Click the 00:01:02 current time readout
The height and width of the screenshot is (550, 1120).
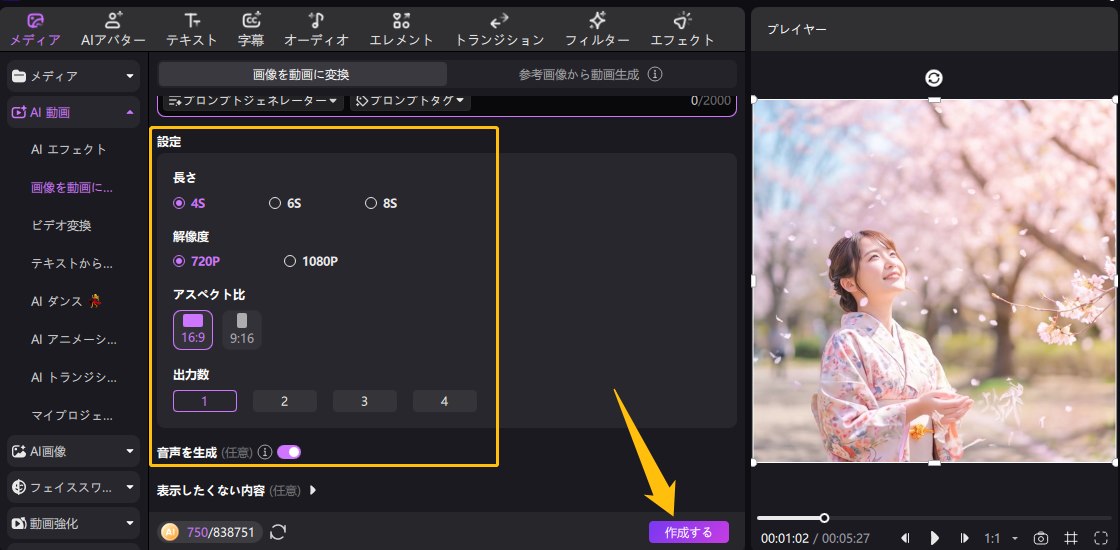click(785, 538)
